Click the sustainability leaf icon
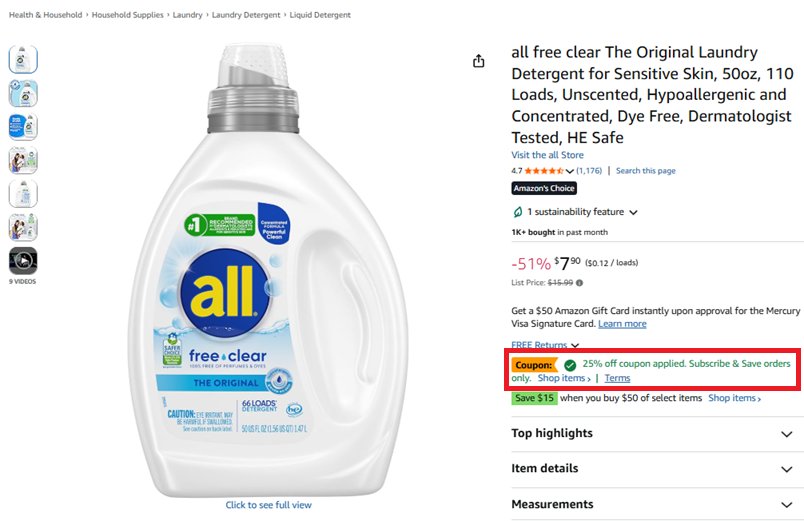The width and height of the screenshot is (804, 521). coord(518,212)
